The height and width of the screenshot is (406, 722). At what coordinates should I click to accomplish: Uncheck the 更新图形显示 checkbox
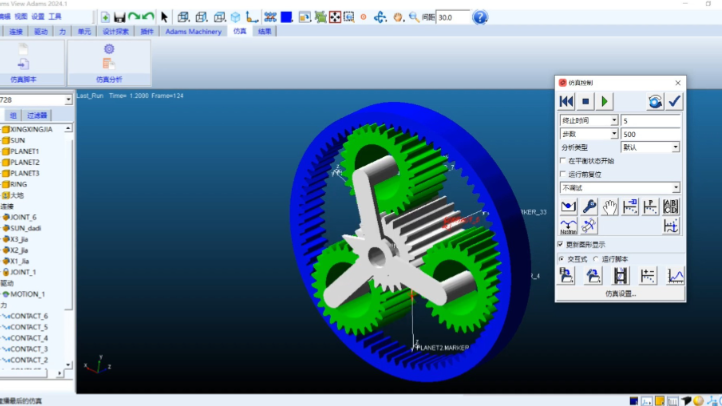pos(562,243)
